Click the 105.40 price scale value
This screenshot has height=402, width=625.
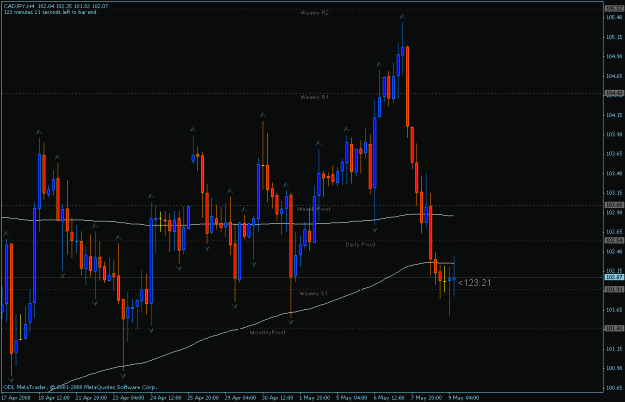pos(614,18)
